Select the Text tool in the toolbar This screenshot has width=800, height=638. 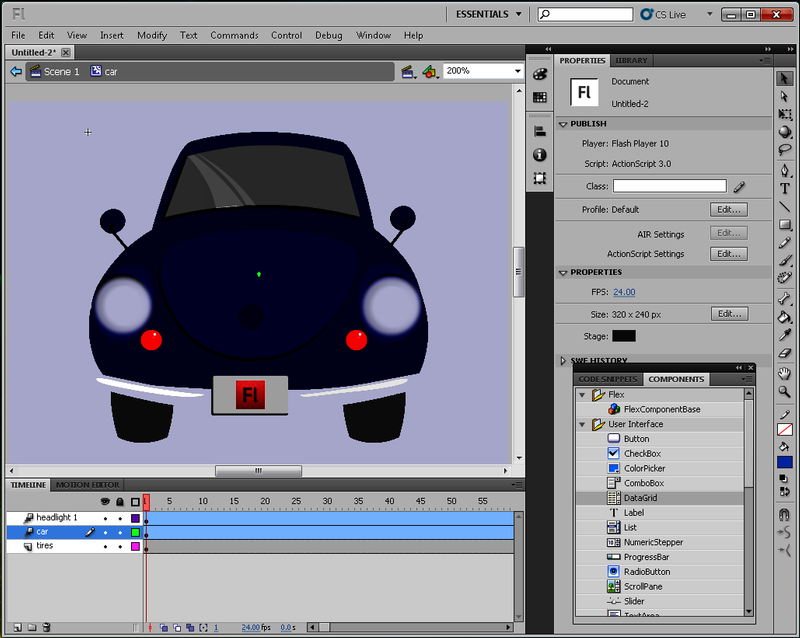click(x=785, y=188)
